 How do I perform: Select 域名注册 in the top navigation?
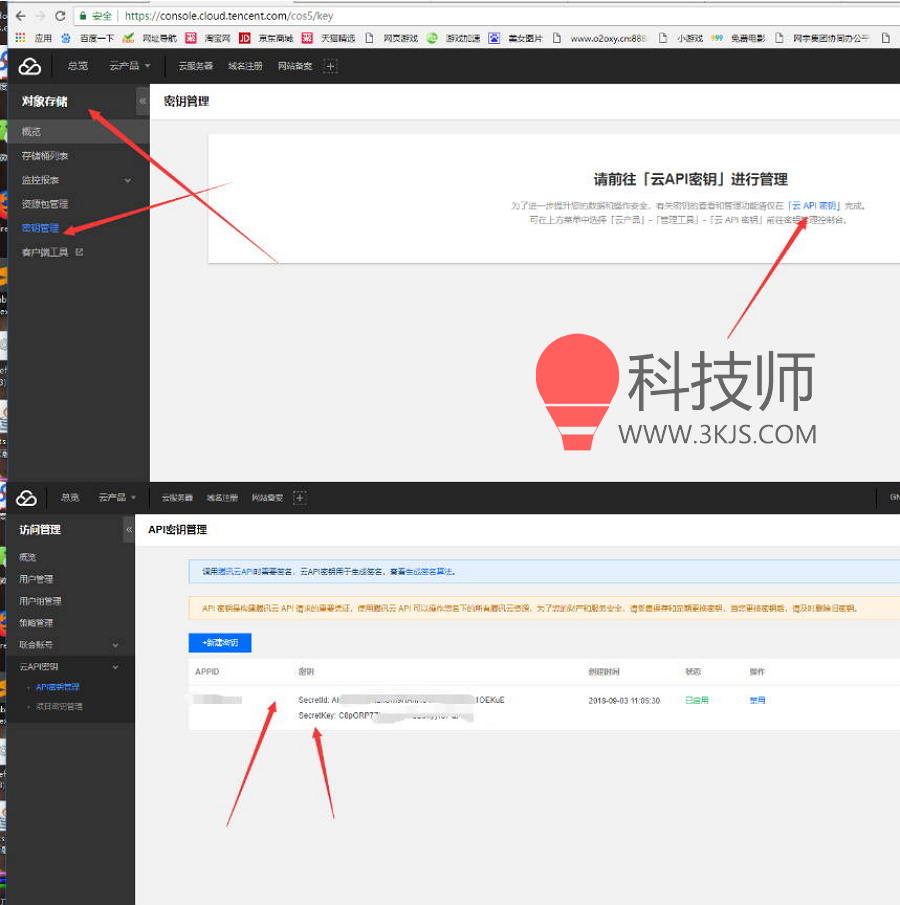coord(245,66)
